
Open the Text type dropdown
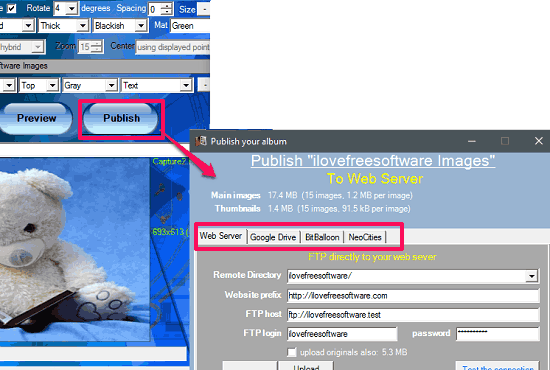[186, 86]
